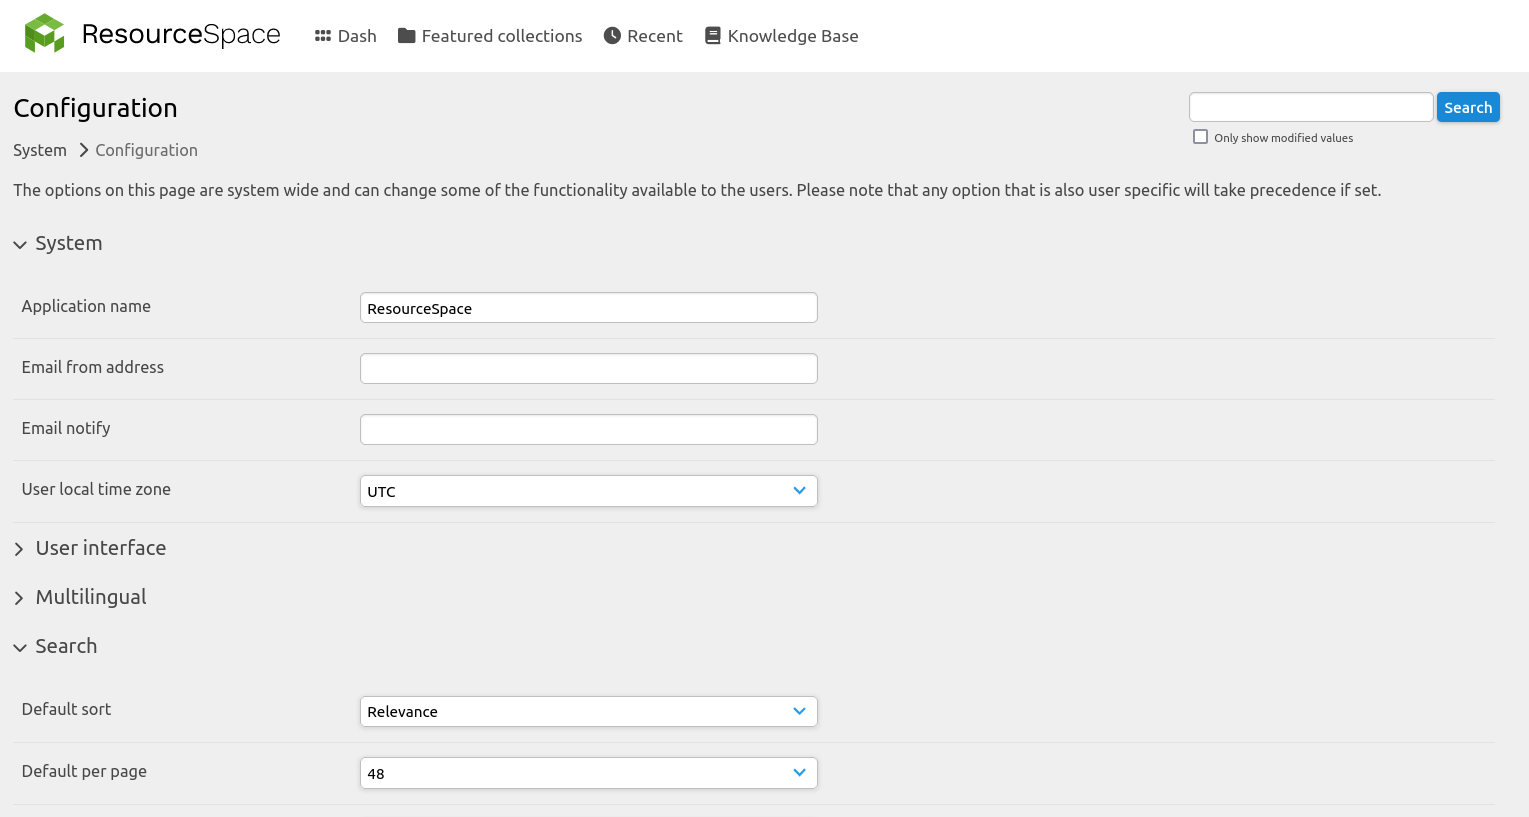Click the Email from address label
The image size is (1529, 817).
point(93,367)
